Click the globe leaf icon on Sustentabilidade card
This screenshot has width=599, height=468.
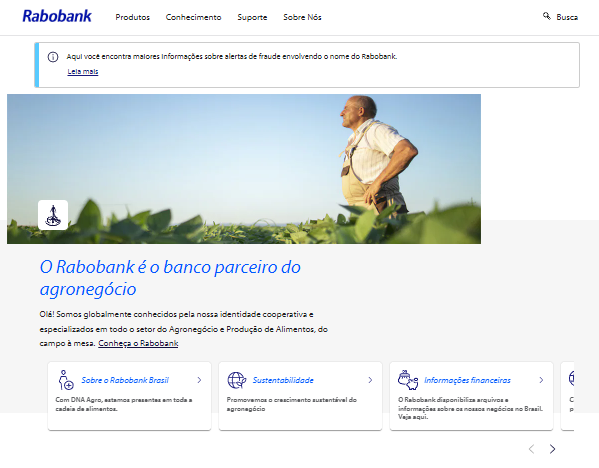[237, 380]
